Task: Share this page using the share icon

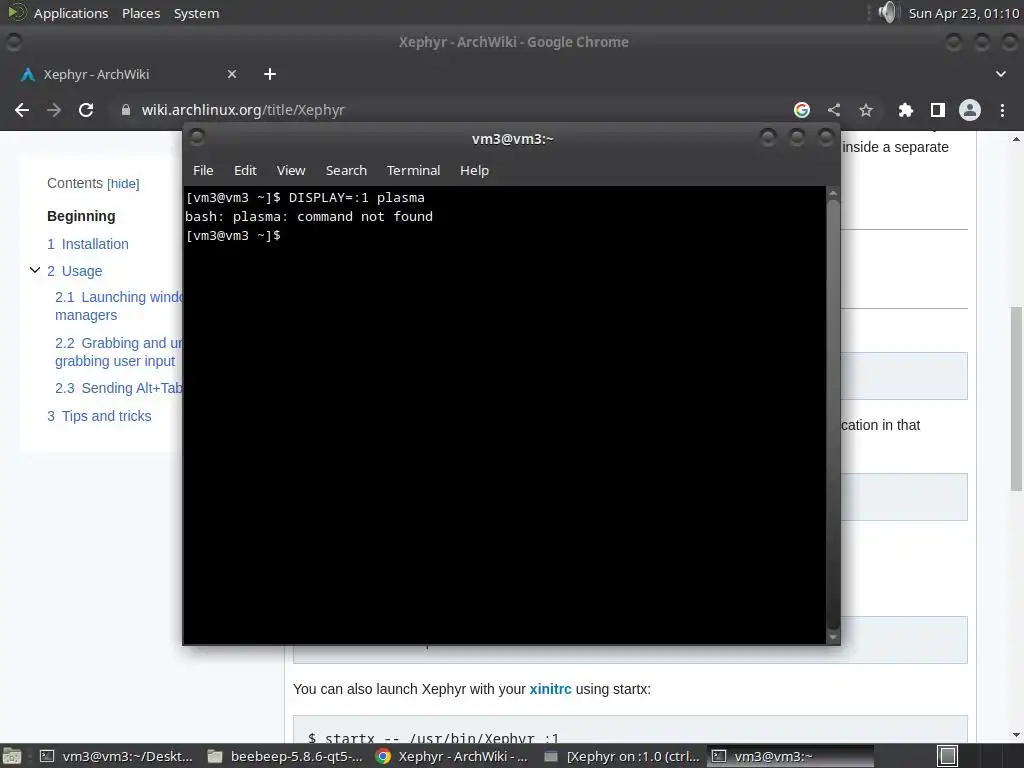Action: (x=834, y=110)
